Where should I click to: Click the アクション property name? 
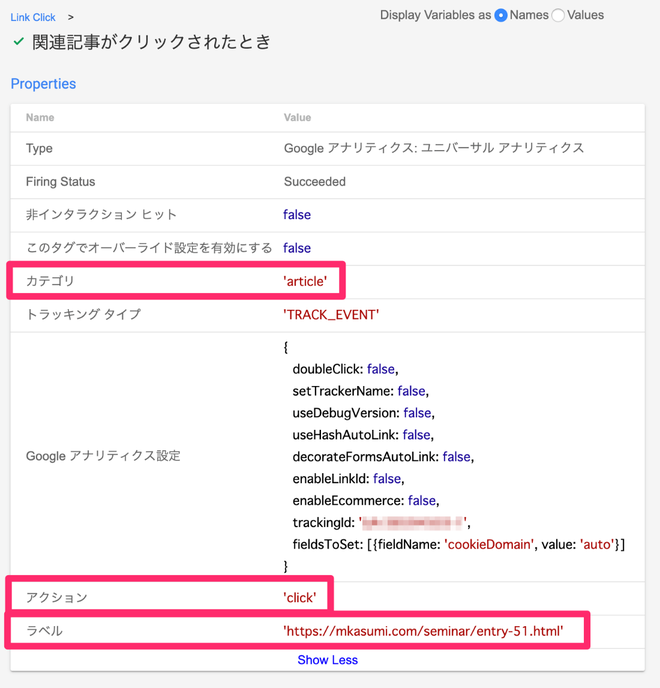[x=57, y=597]
